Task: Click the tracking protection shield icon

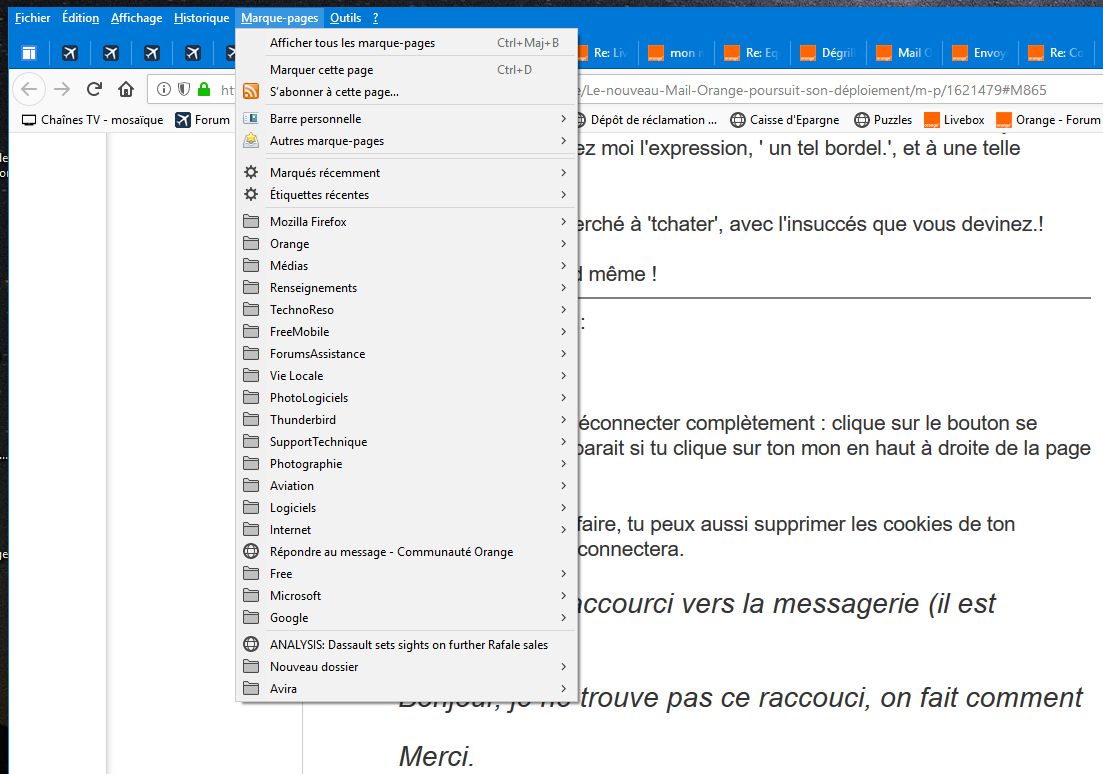Action: tap(184, 89)
